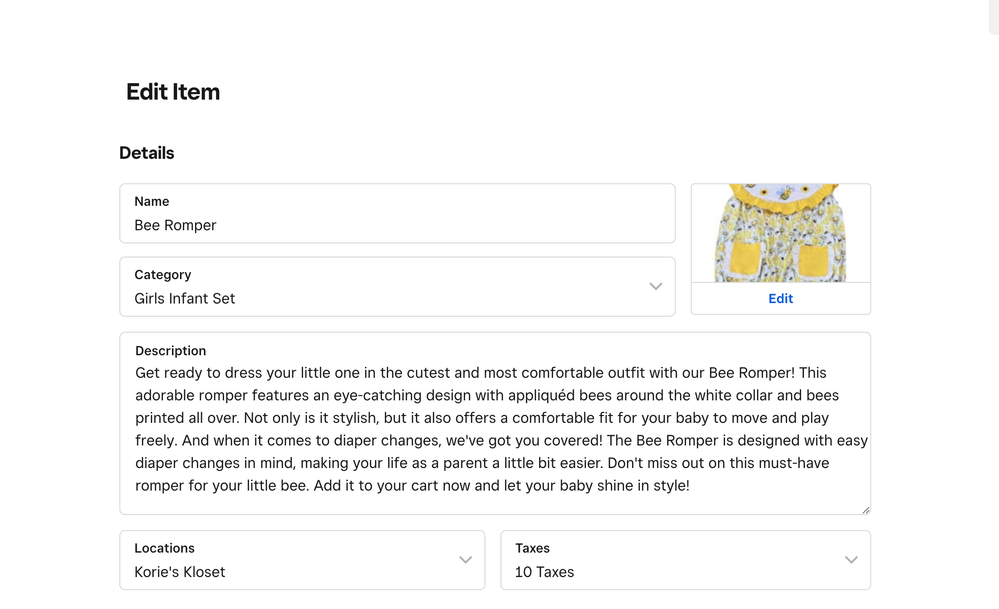Click the Edit link under the product image
The image size is (999, 609).
tap(780, 298)
